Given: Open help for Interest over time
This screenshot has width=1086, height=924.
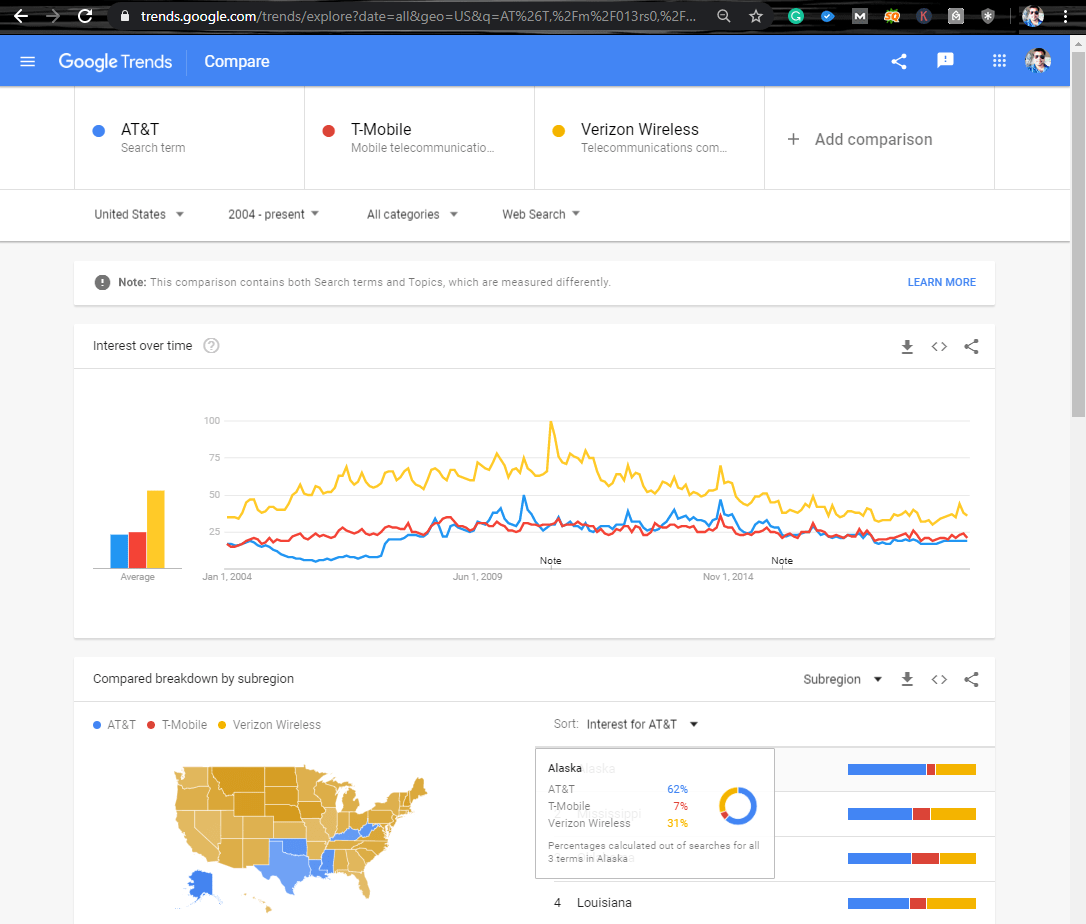Looking at the screenshot, I should (211, 346).
